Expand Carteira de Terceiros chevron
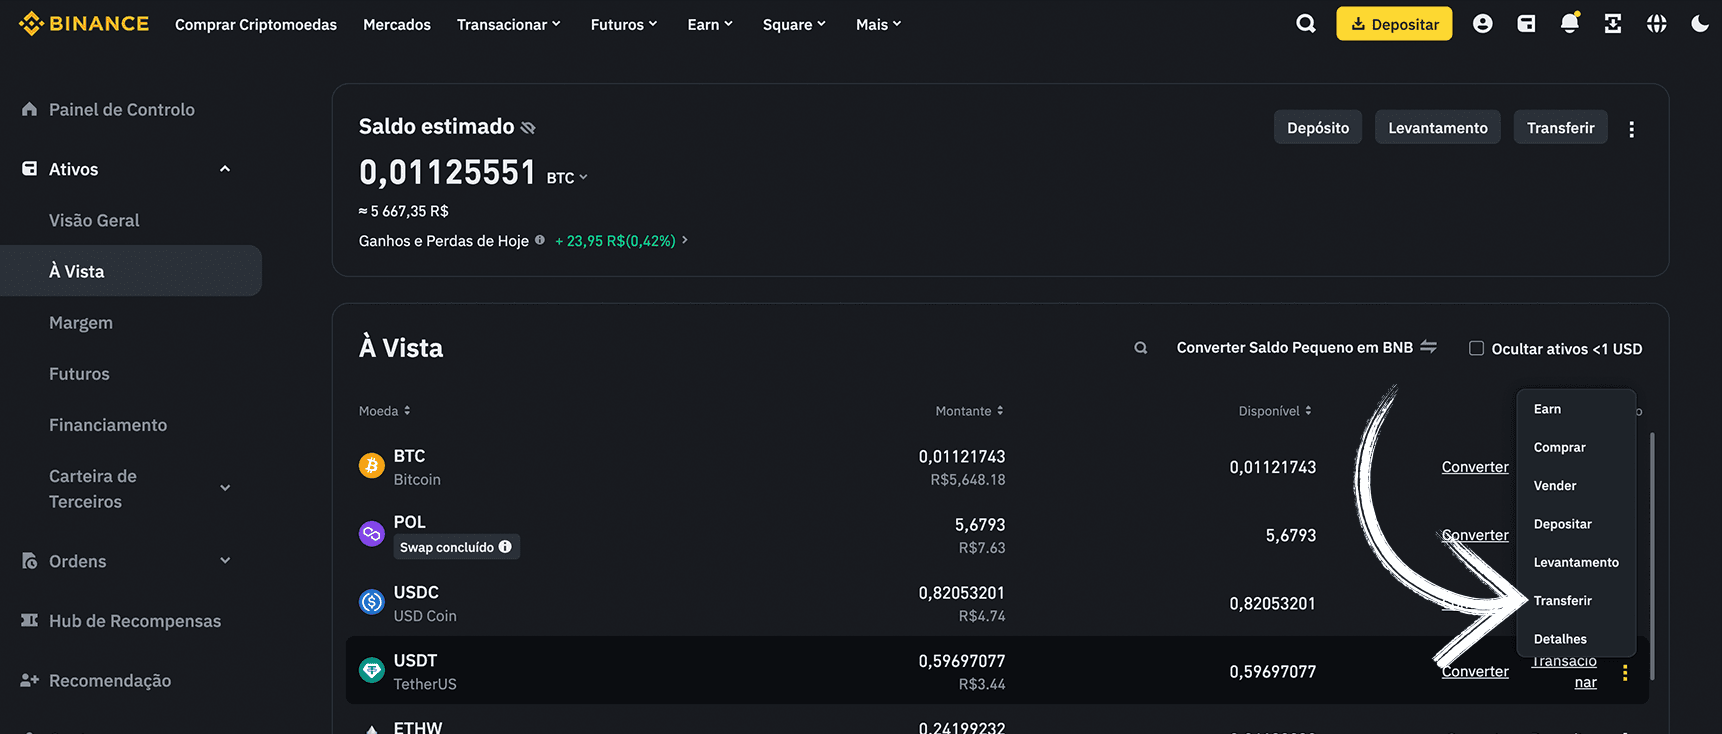Viewport: 1722px width, 734px height. tap(225, 488)
